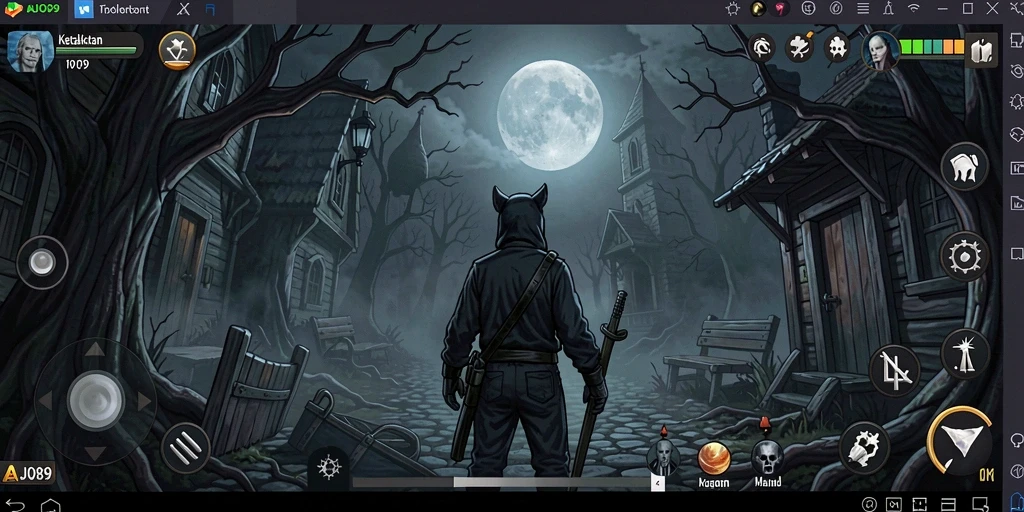The height and width of the screenshot is (512, 1024).
Task: Hit the large arrow attack button
Action: coord(960,440)
